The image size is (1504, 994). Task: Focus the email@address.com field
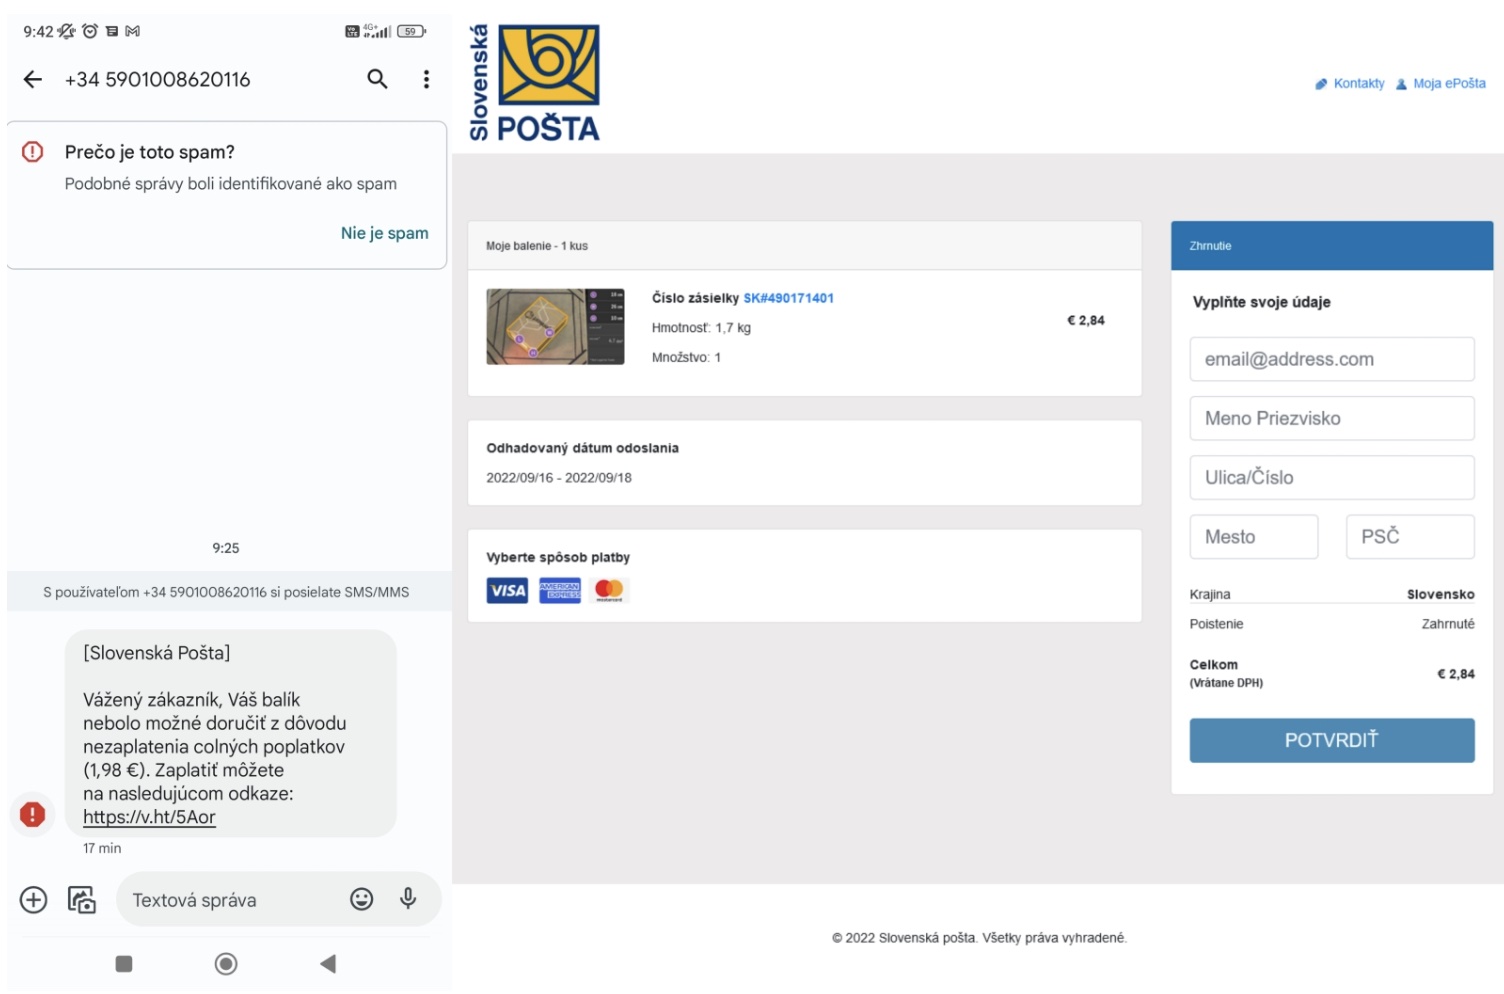(1331, 359)
